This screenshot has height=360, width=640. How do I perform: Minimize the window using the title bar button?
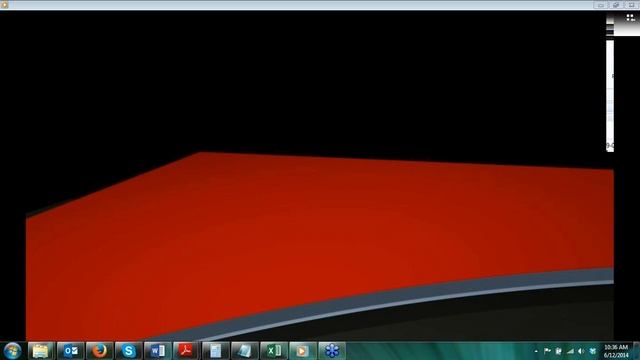click(601, 5)
